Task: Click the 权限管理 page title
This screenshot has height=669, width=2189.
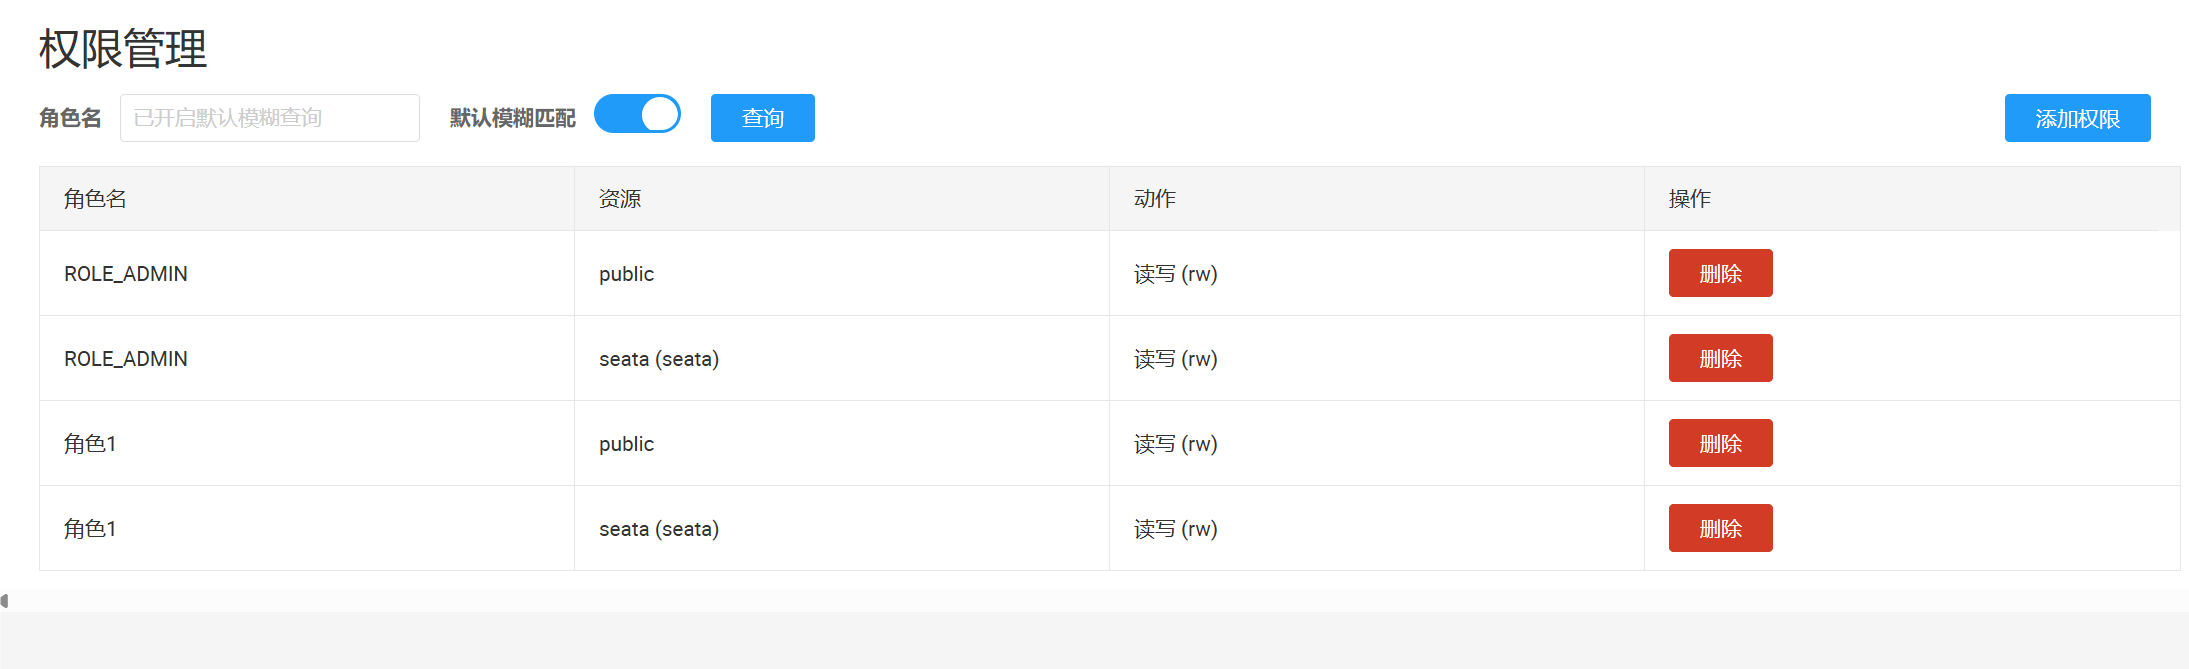Action: pos(123,49)
